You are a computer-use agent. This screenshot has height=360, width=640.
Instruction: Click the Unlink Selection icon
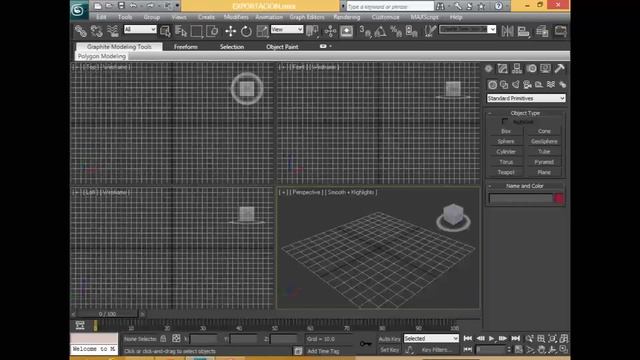(x=96, y=31)
